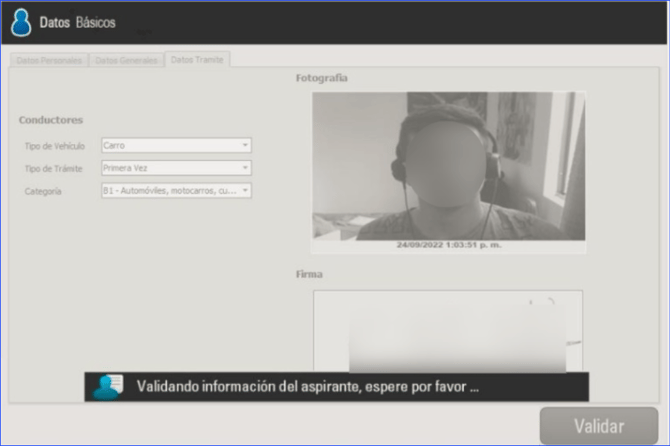
Task: Click the Firma section label
Action: (309, 273)
